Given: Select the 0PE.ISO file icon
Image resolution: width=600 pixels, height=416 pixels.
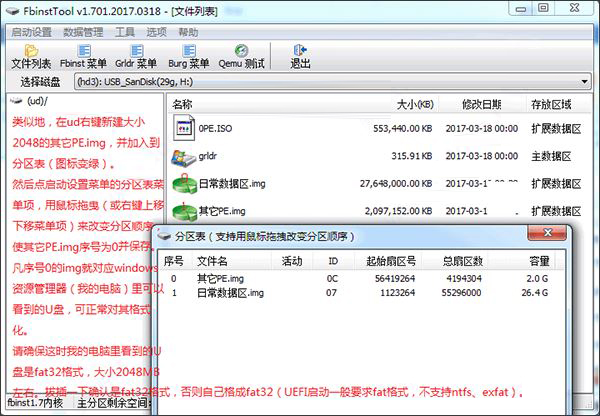Looking at the screenshot, I should [x=184, y=128].
